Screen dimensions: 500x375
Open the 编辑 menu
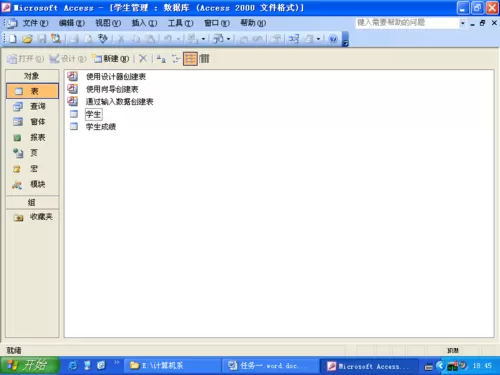(72, 23)
